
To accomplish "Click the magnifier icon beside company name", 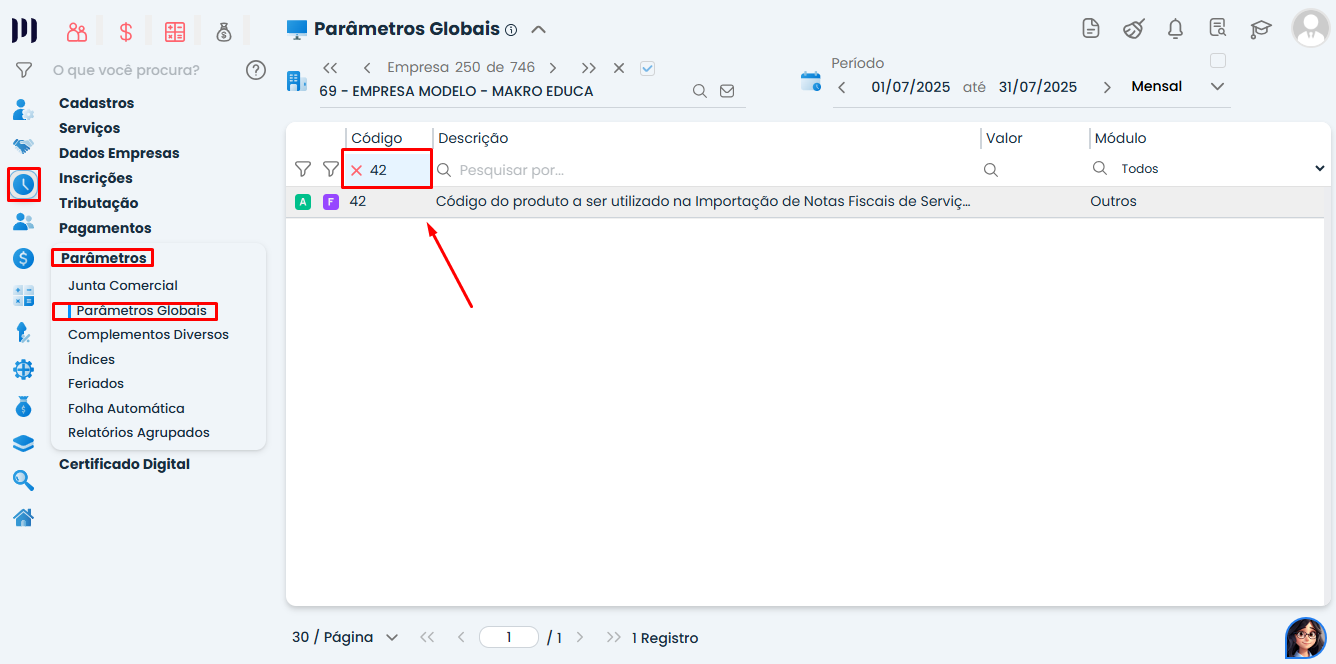I will (700, 91).
